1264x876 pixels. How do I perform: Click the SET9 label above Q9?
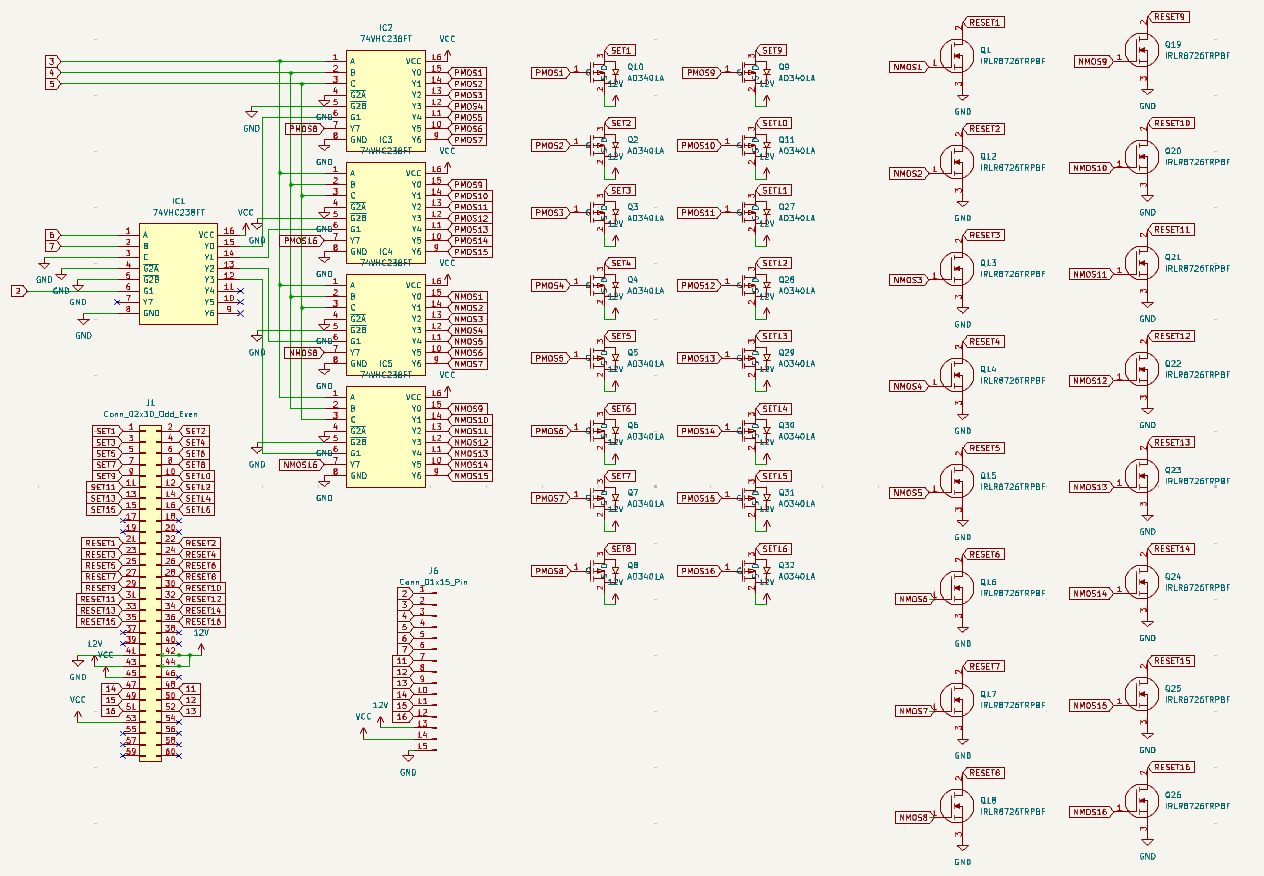click(x=773, y=50)
